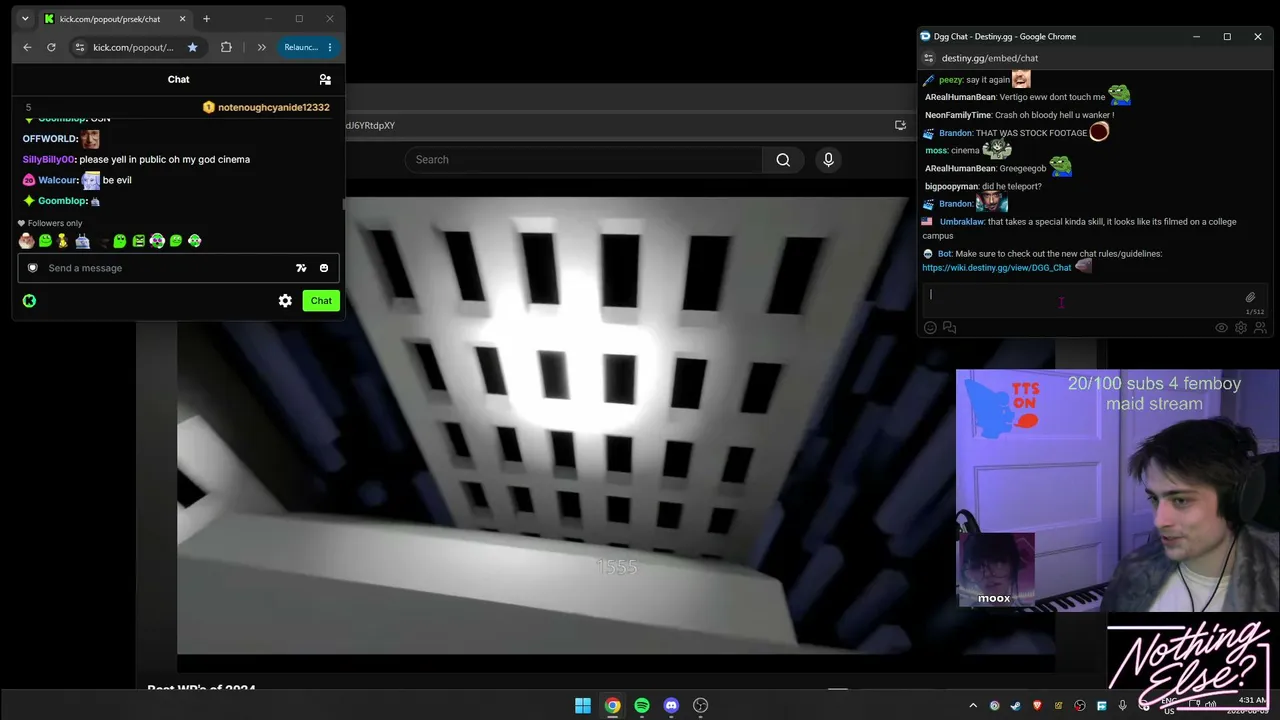The image size is (1280, 720).
Task: Click the Steam icon in system tray
Action: [x=1015, y=706]
